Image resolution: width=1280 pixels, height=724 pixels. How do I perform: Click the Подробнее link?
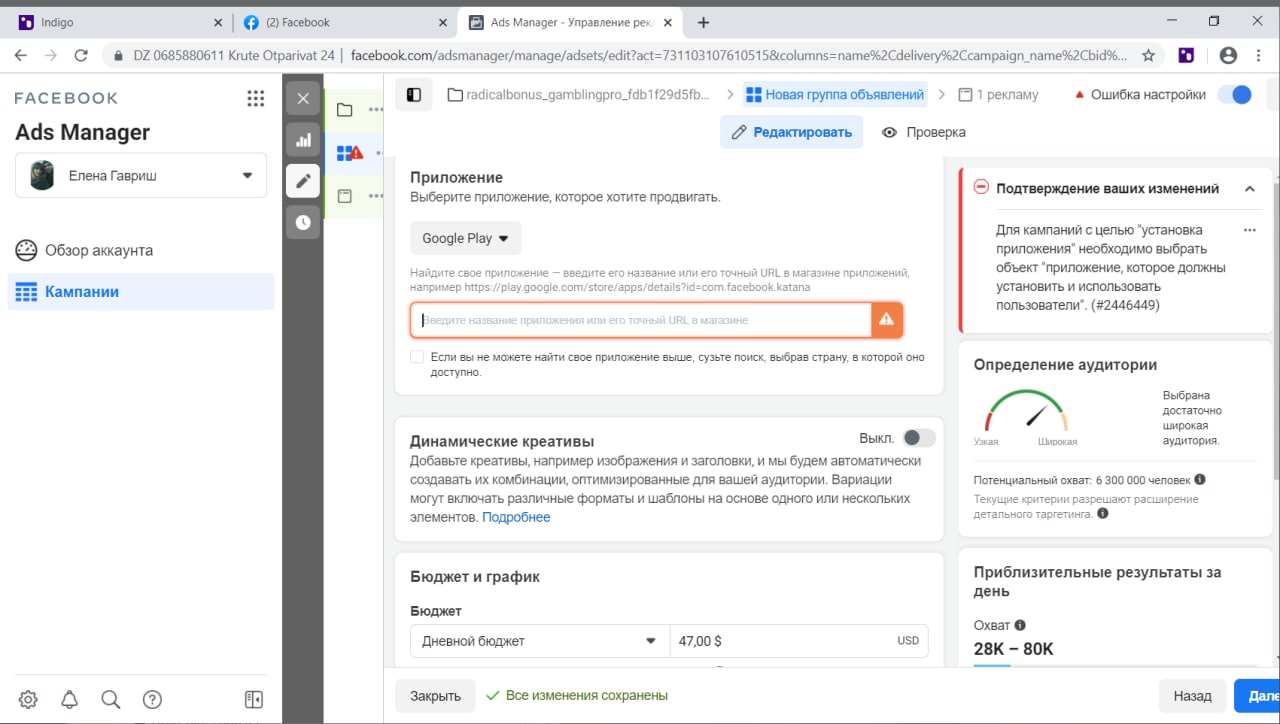tap(516, 517)
